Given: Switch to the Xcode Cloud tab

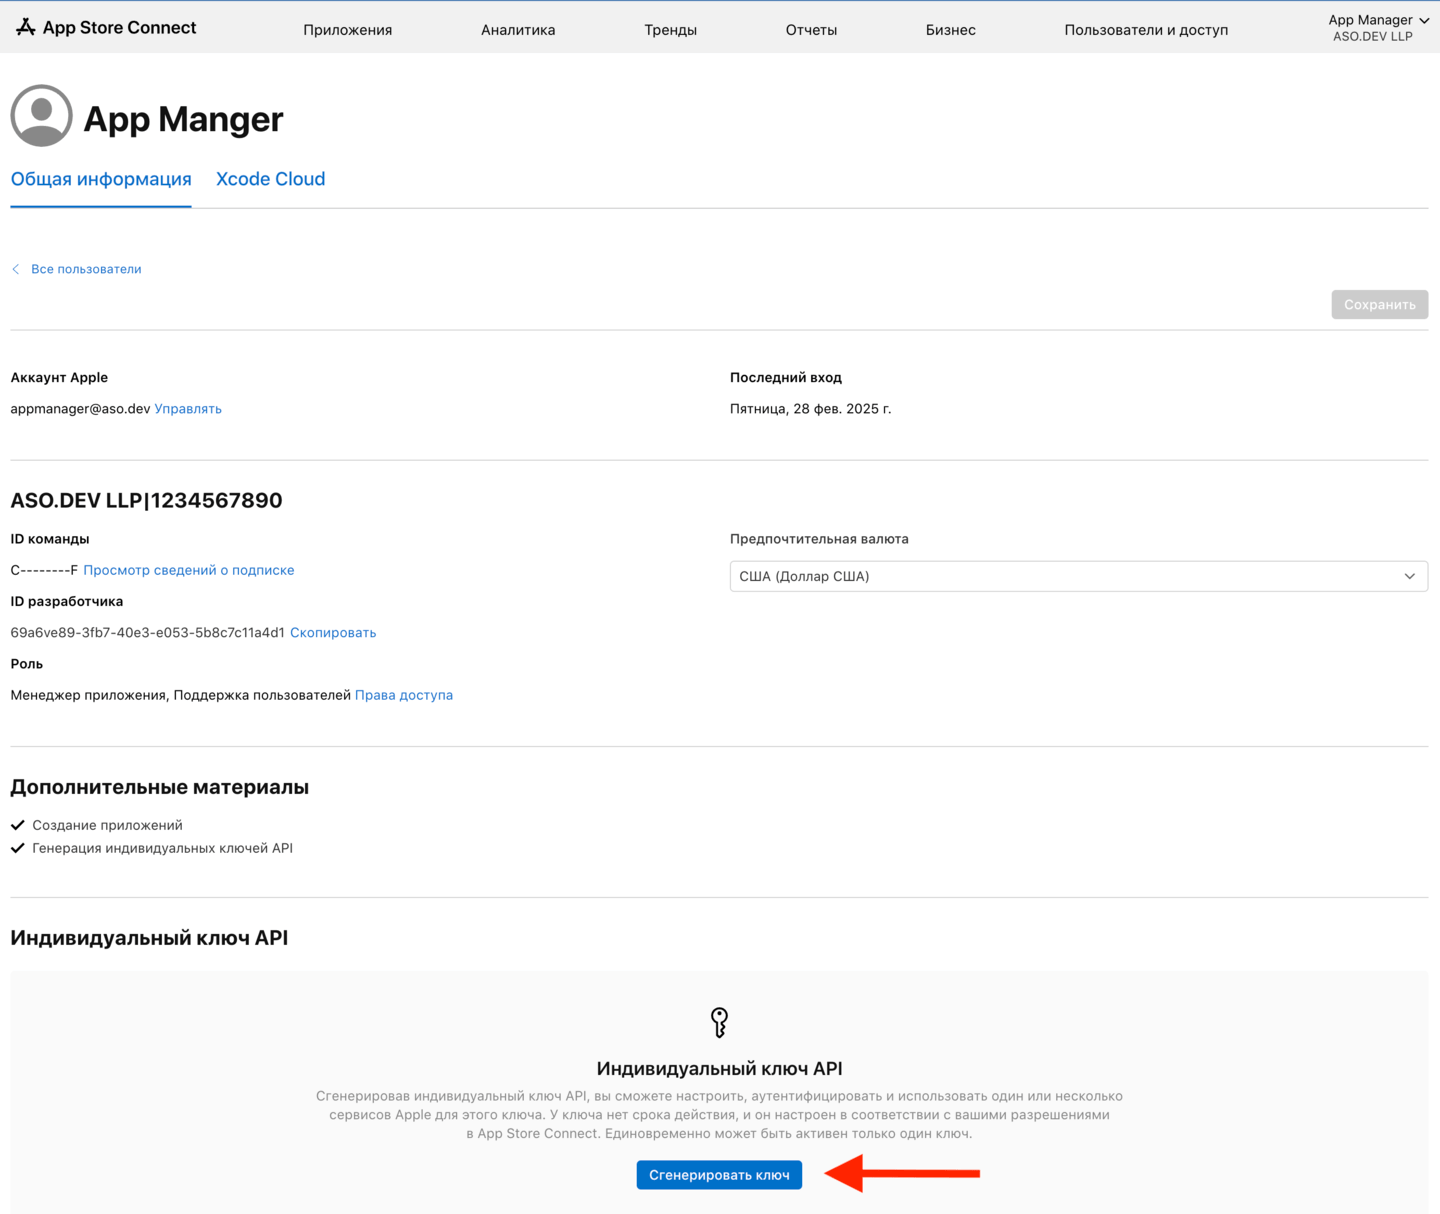Looking at the screenshot, I should point(270,179).
